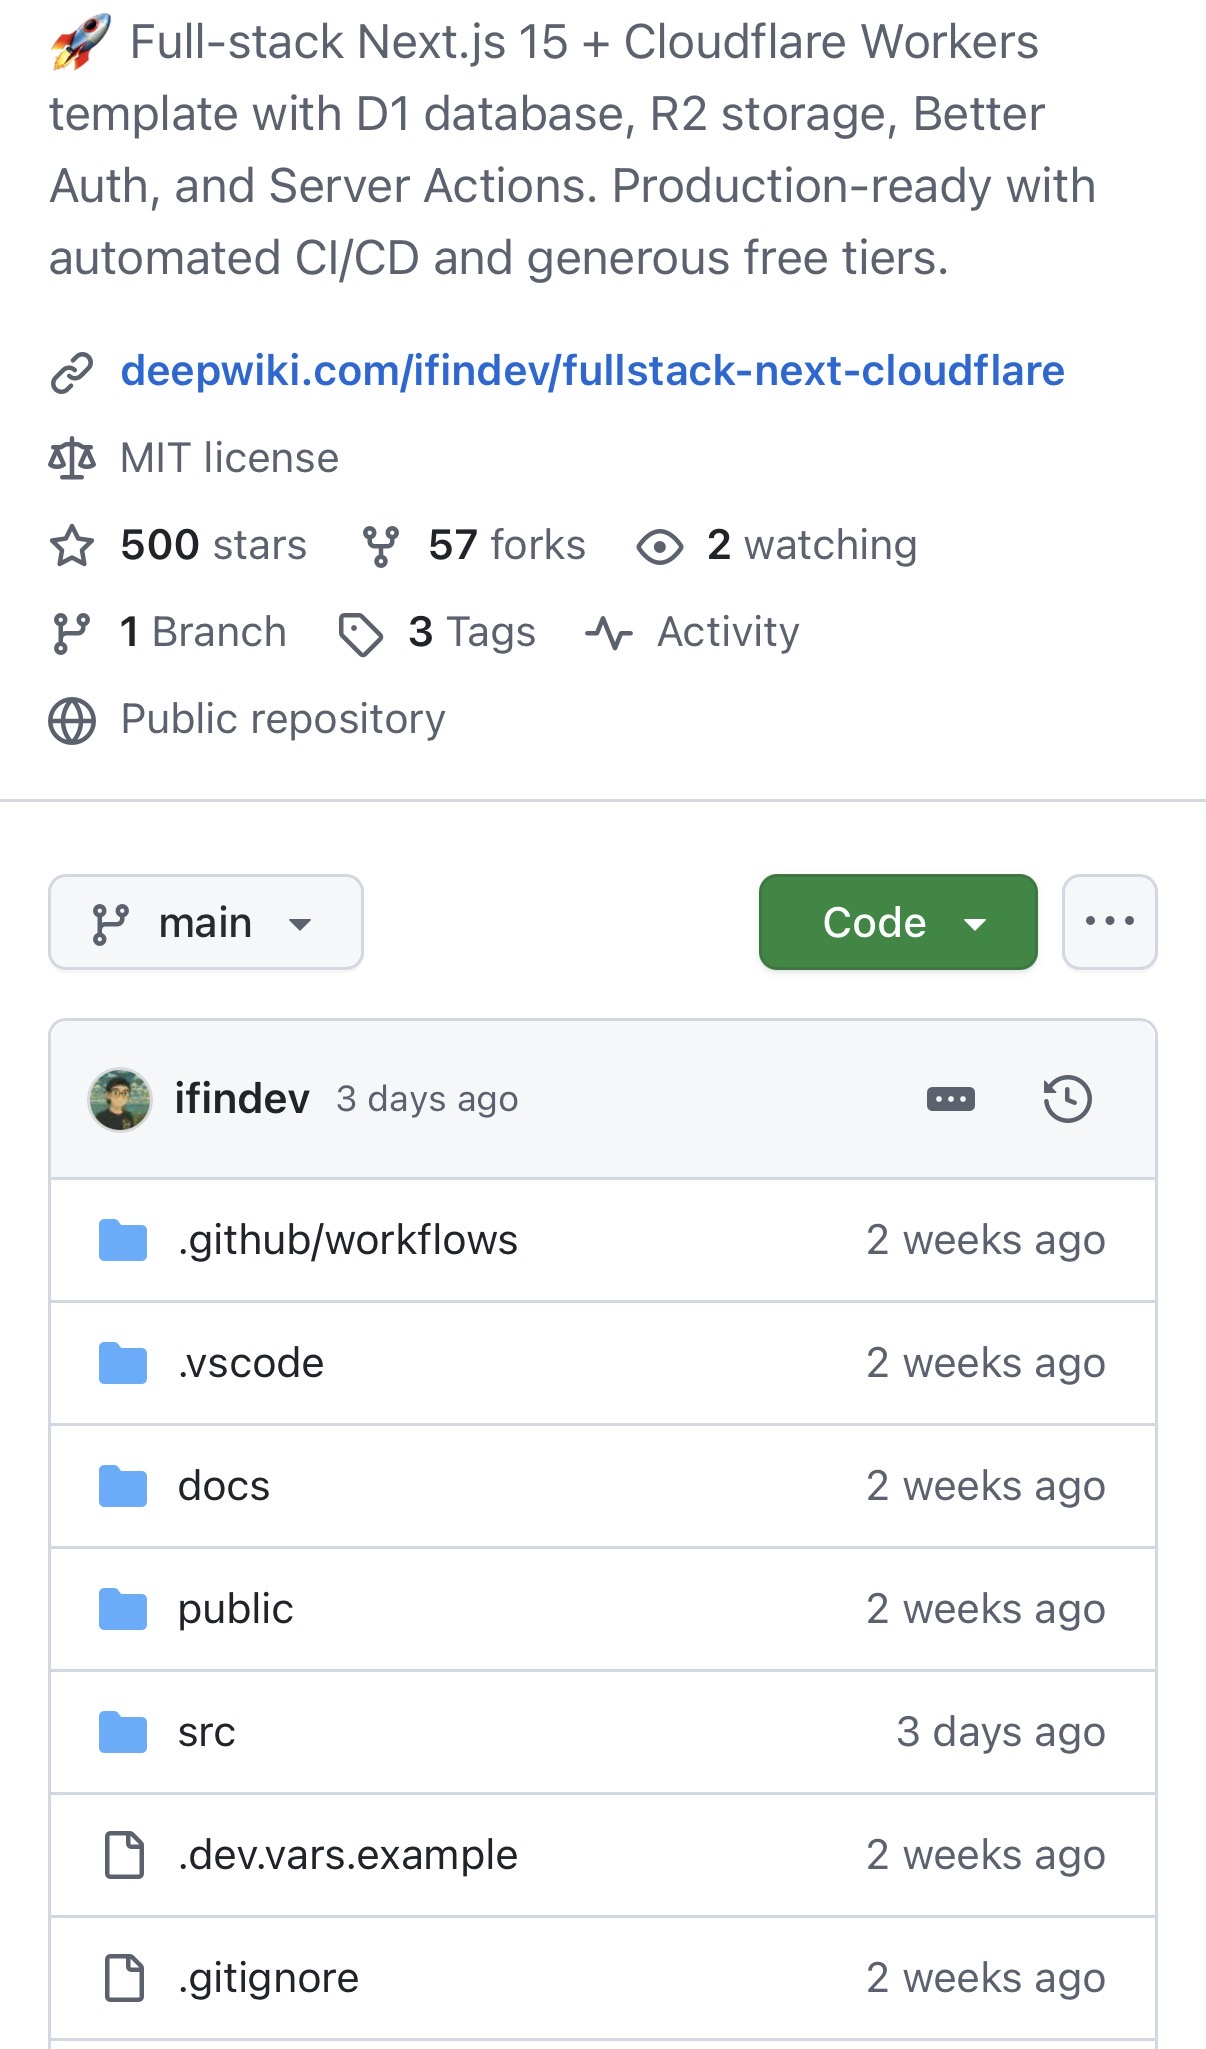This screenshot has height=2049, width=1206.
Task: Select the 'Public repository' text
Action: click(x=283, y=719)
